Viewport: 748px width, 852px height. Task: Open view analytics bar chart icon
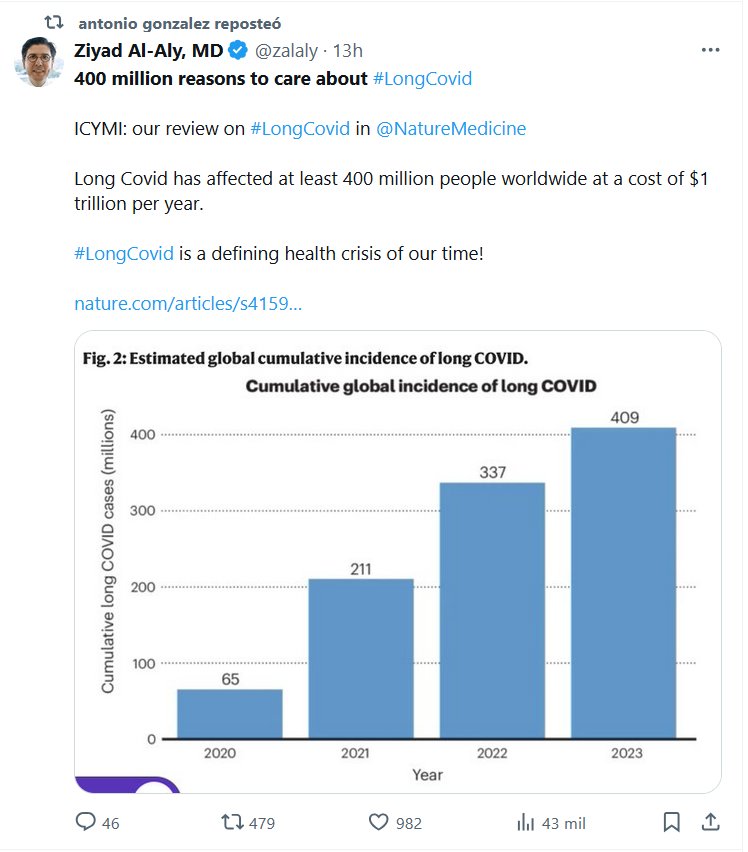coord(526,823)
